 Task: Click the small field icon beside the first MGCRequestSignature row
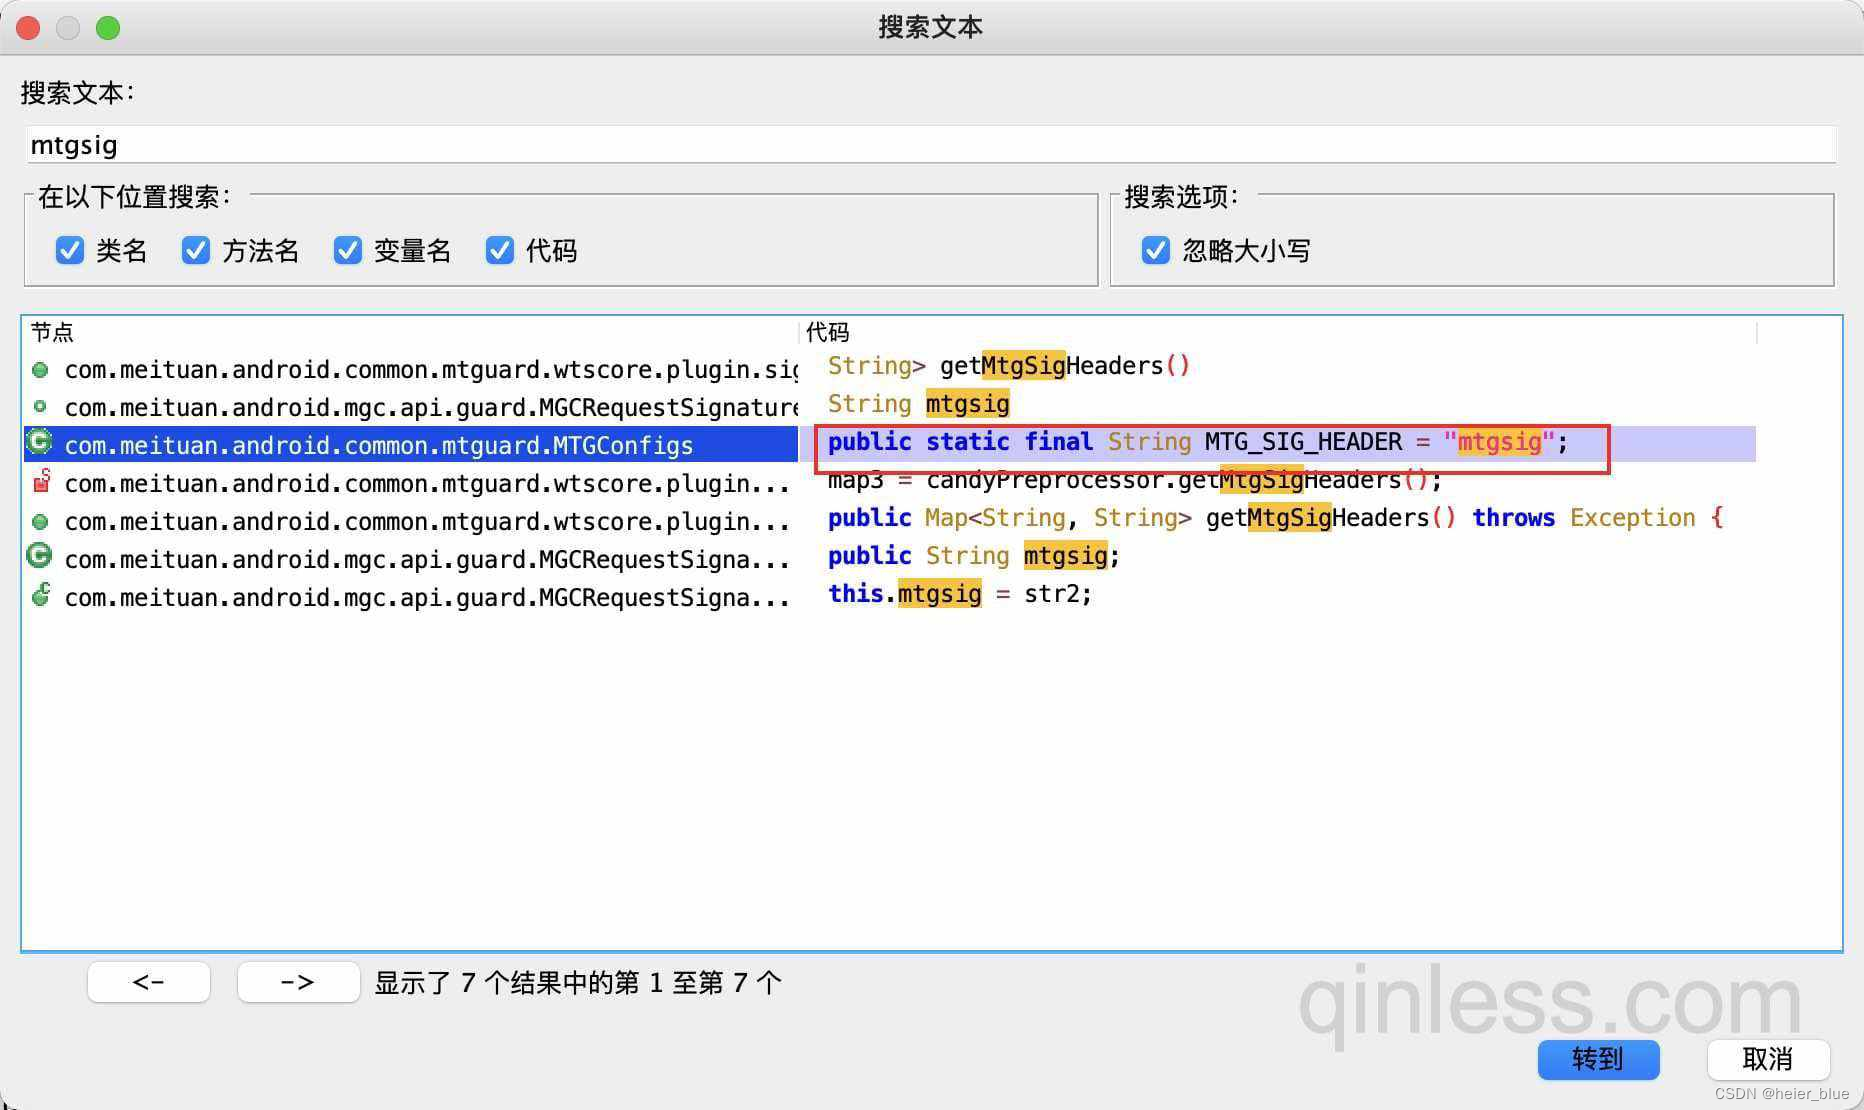tap(40, 407)
